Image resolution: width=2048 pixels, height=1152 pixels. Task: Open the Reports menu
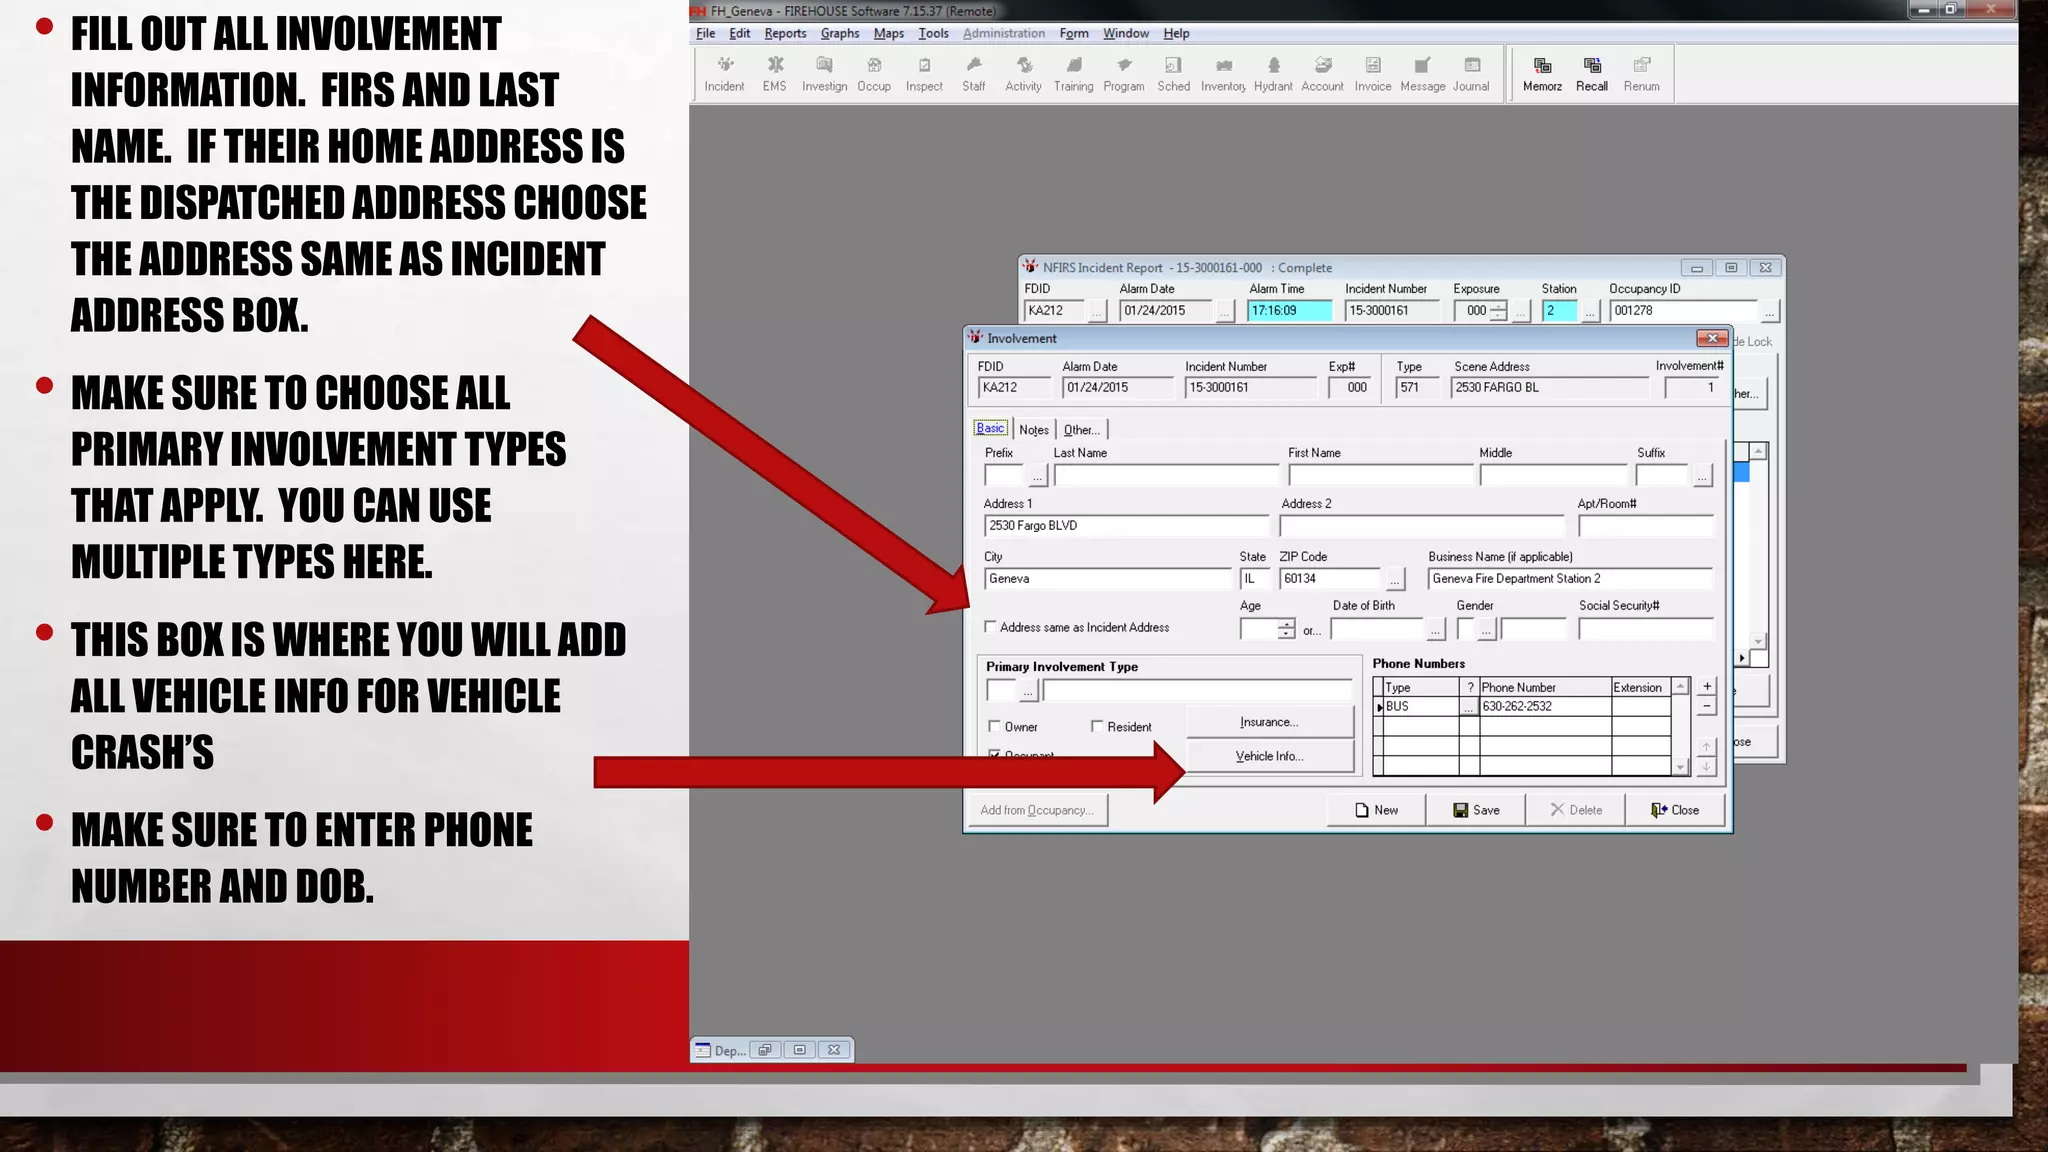coord(785,33)
